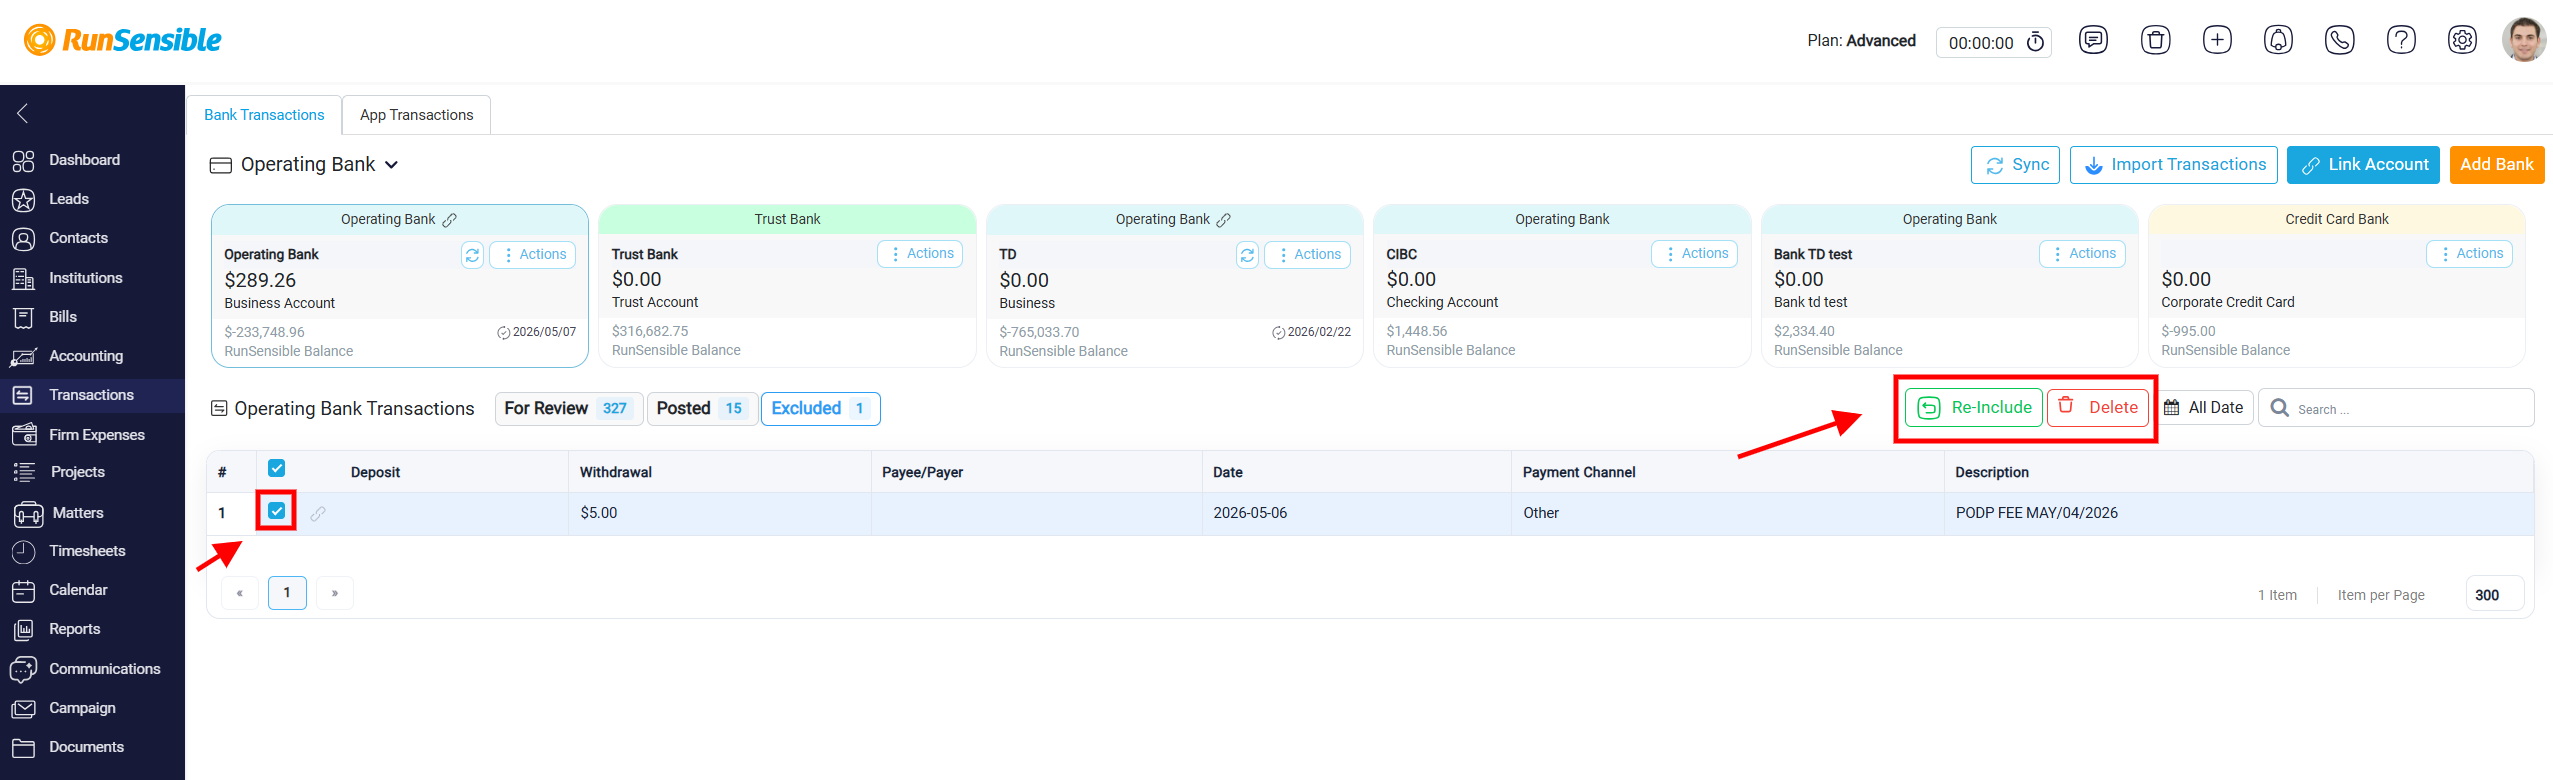Select the For Review 327 tab
Image resolution: width=2553 pixels, height=780 pixels.
coord(569,409)
